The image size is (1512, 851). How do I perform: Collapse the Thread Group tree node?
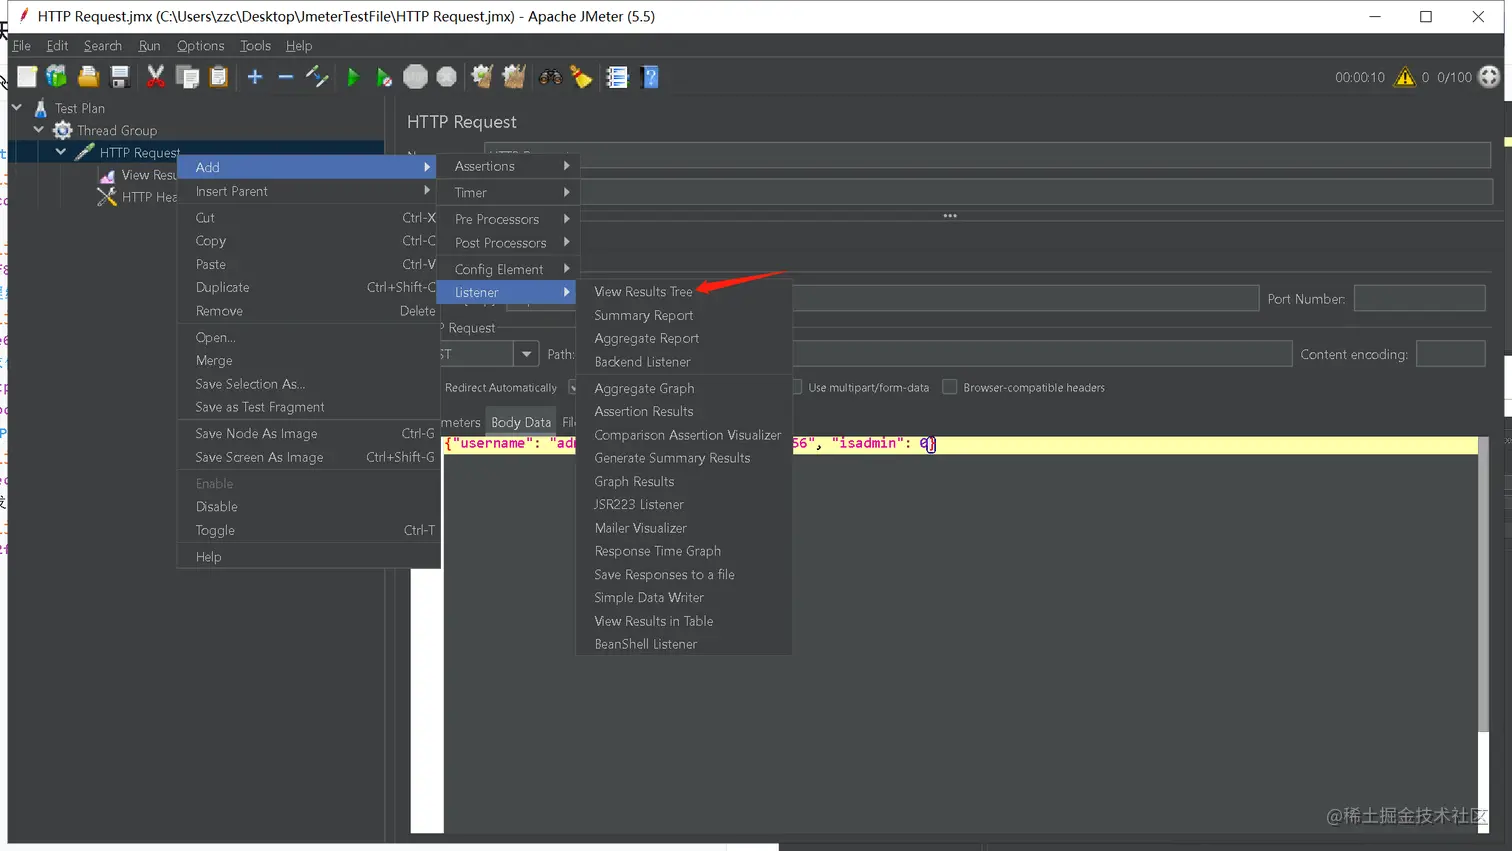(39, 129)
